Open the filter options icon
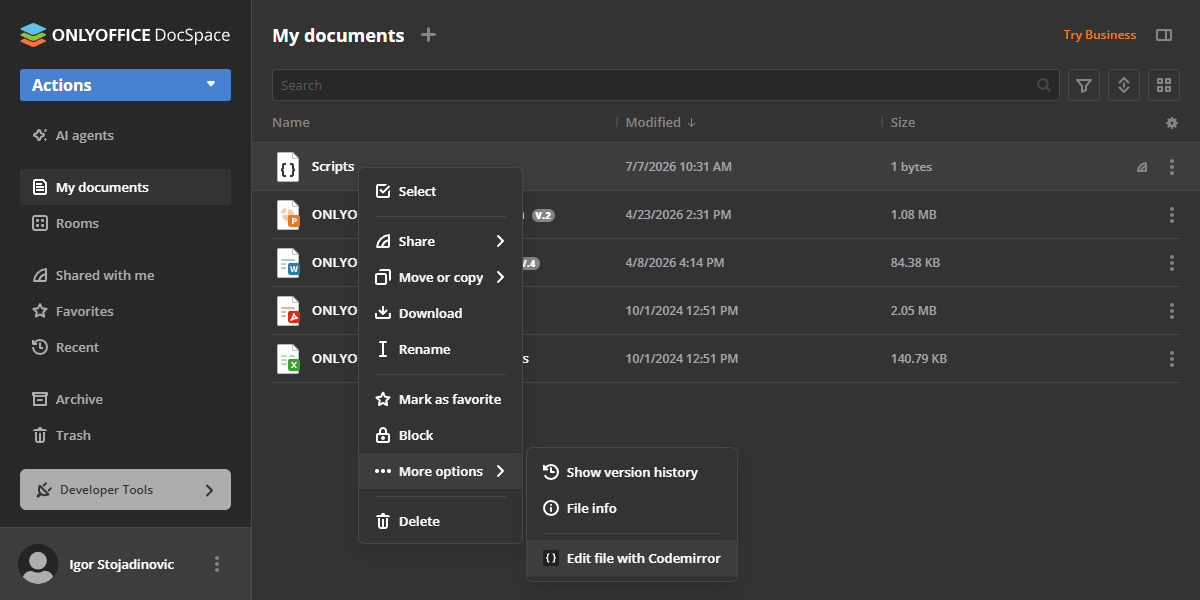Viewport: 1200px width, 600px height. point(1084,85)
